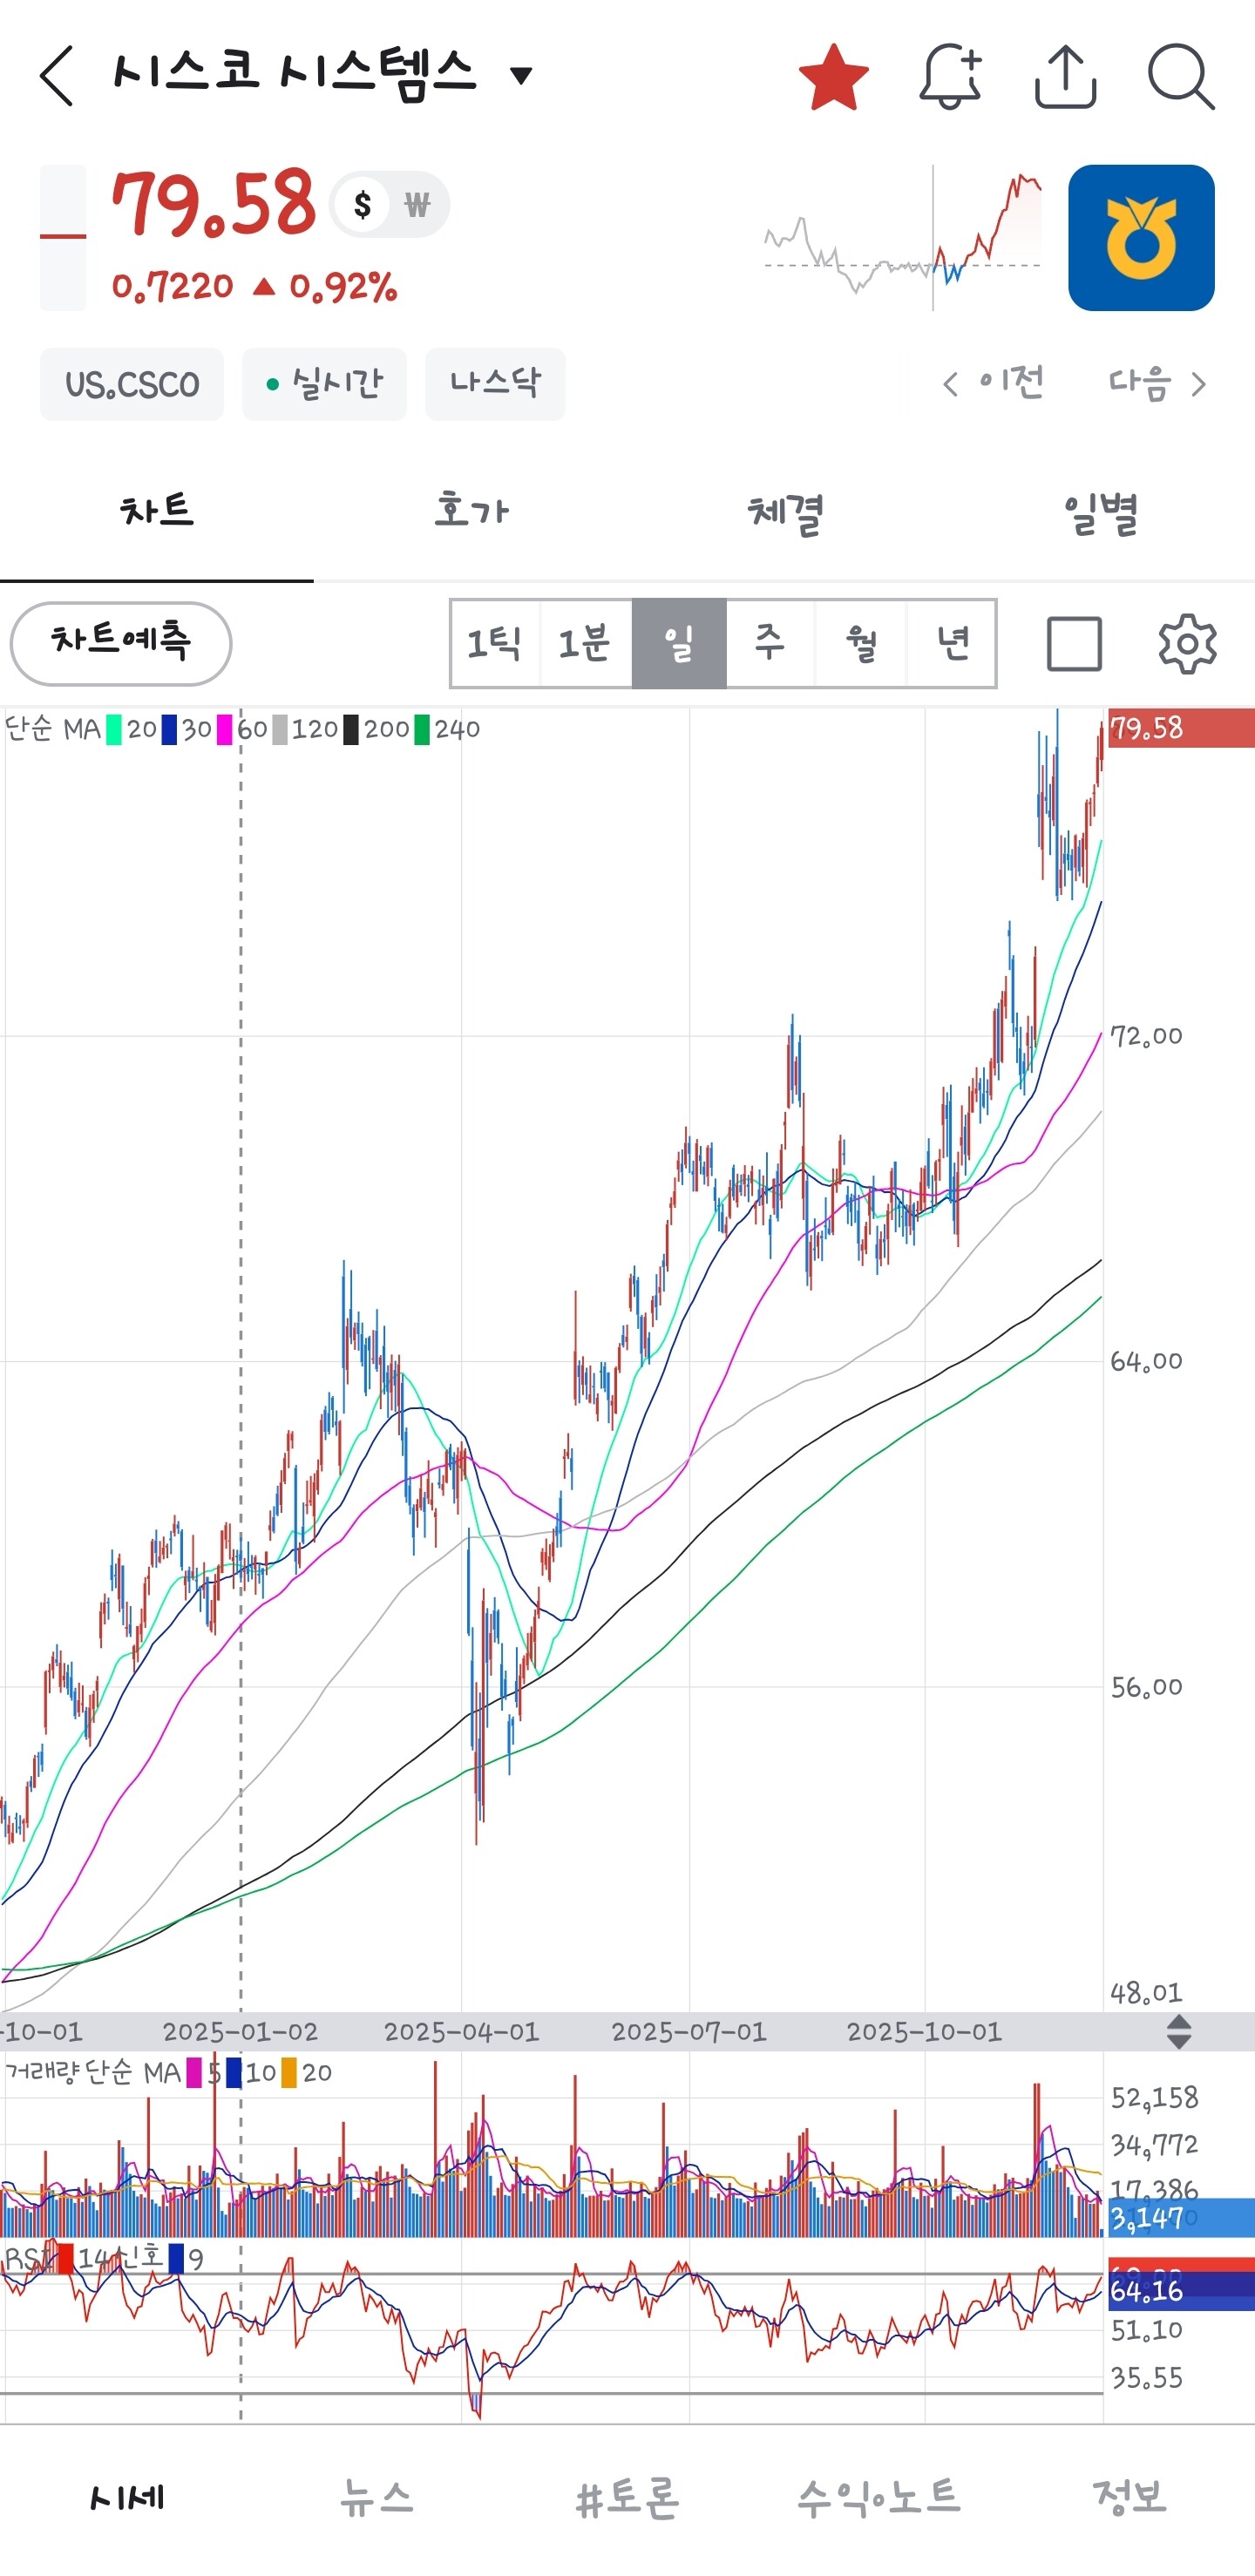Select the 년 yearly chart interval
Viewport: 1255px width, 2576px height.
[952, 643]
